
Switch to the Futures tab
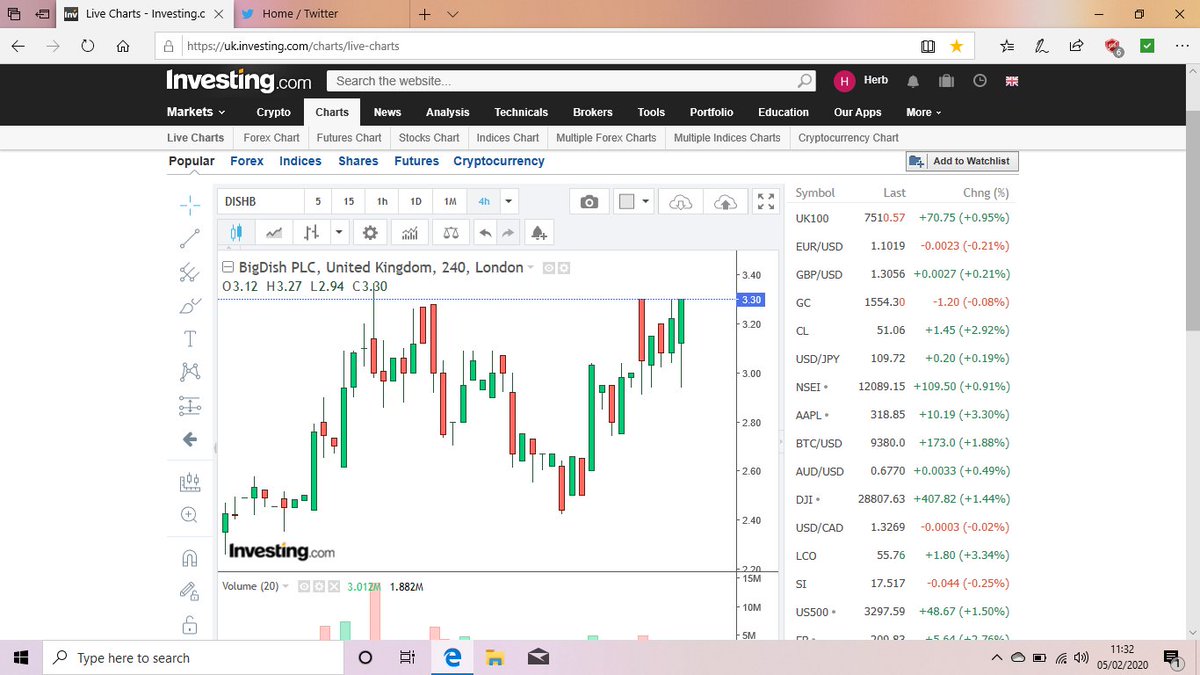pyautogui.click(x=416, y=161)
